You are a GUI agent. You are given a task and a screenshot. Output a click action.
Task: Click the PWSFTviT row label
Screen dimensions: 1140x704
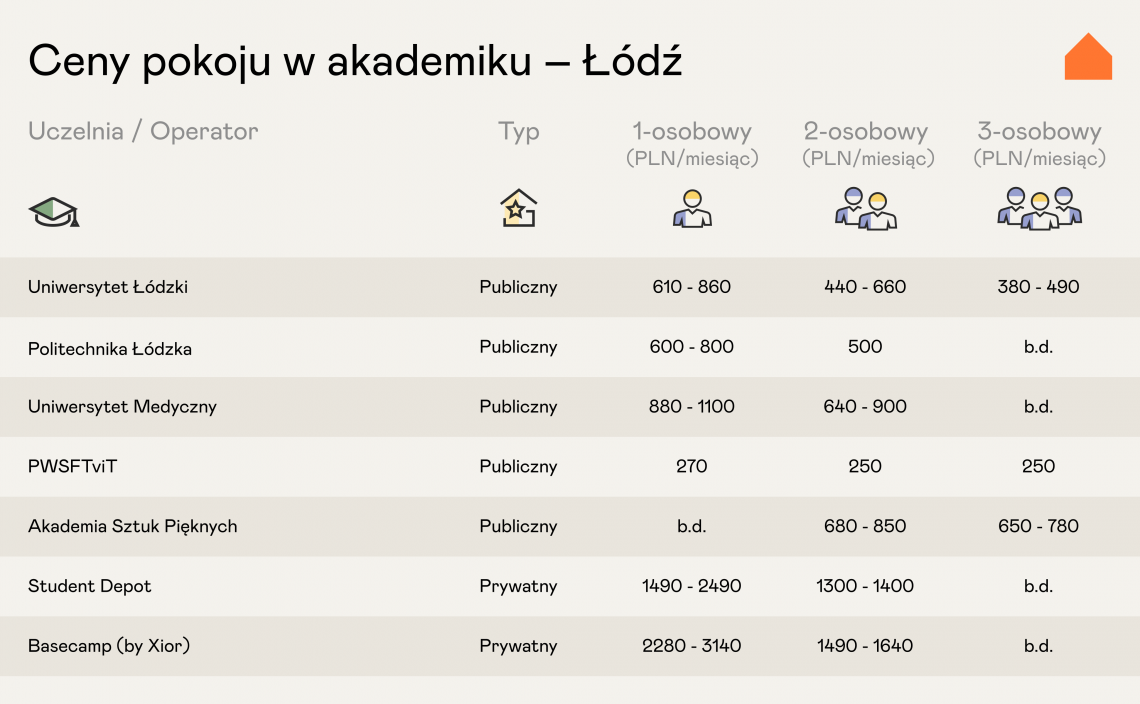72,467
